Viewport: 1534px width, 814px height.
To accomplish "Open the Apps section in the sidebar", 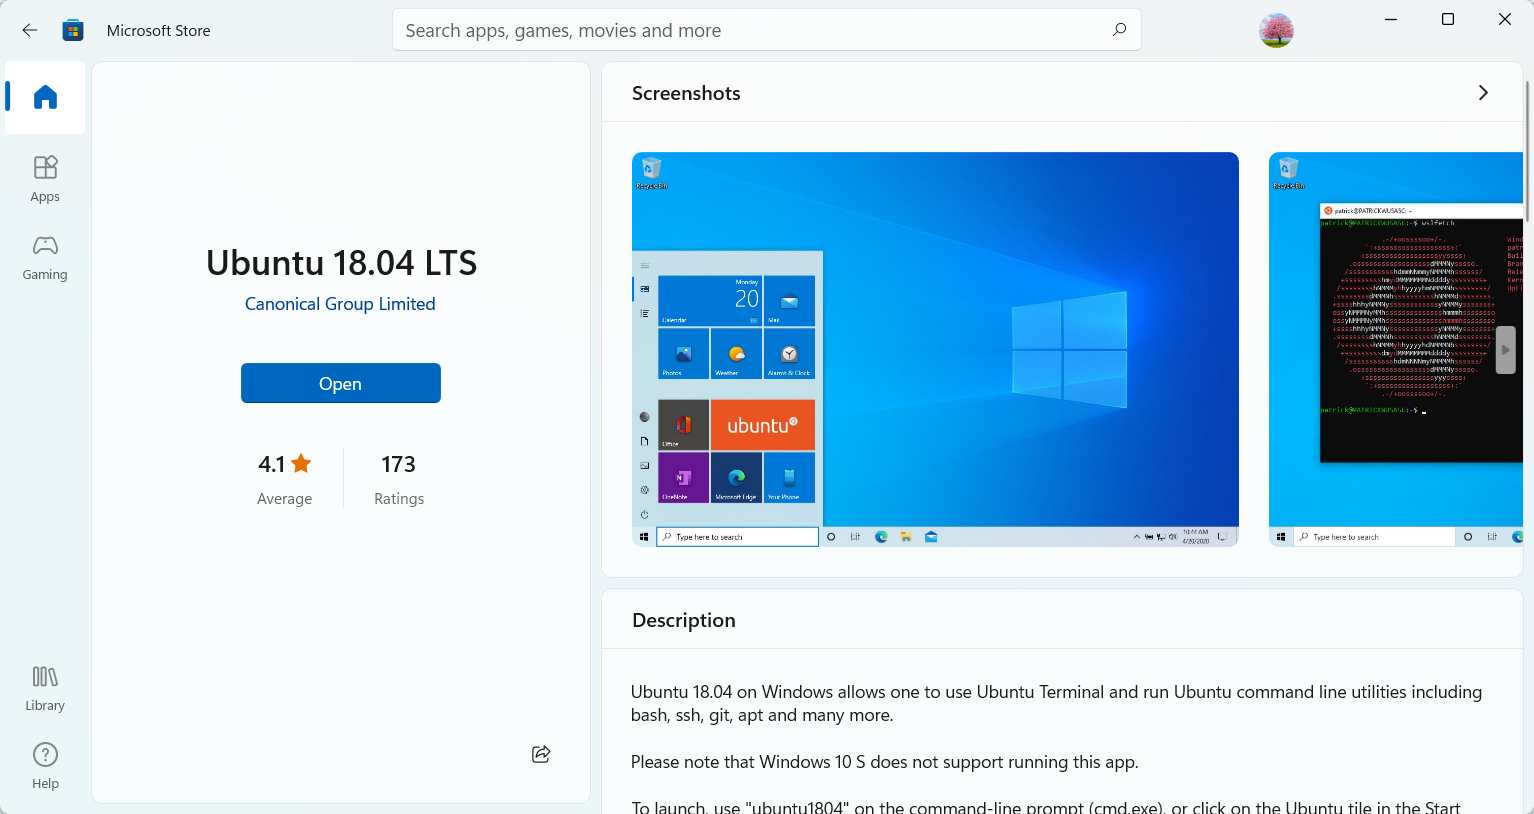I will click(44, 178).
